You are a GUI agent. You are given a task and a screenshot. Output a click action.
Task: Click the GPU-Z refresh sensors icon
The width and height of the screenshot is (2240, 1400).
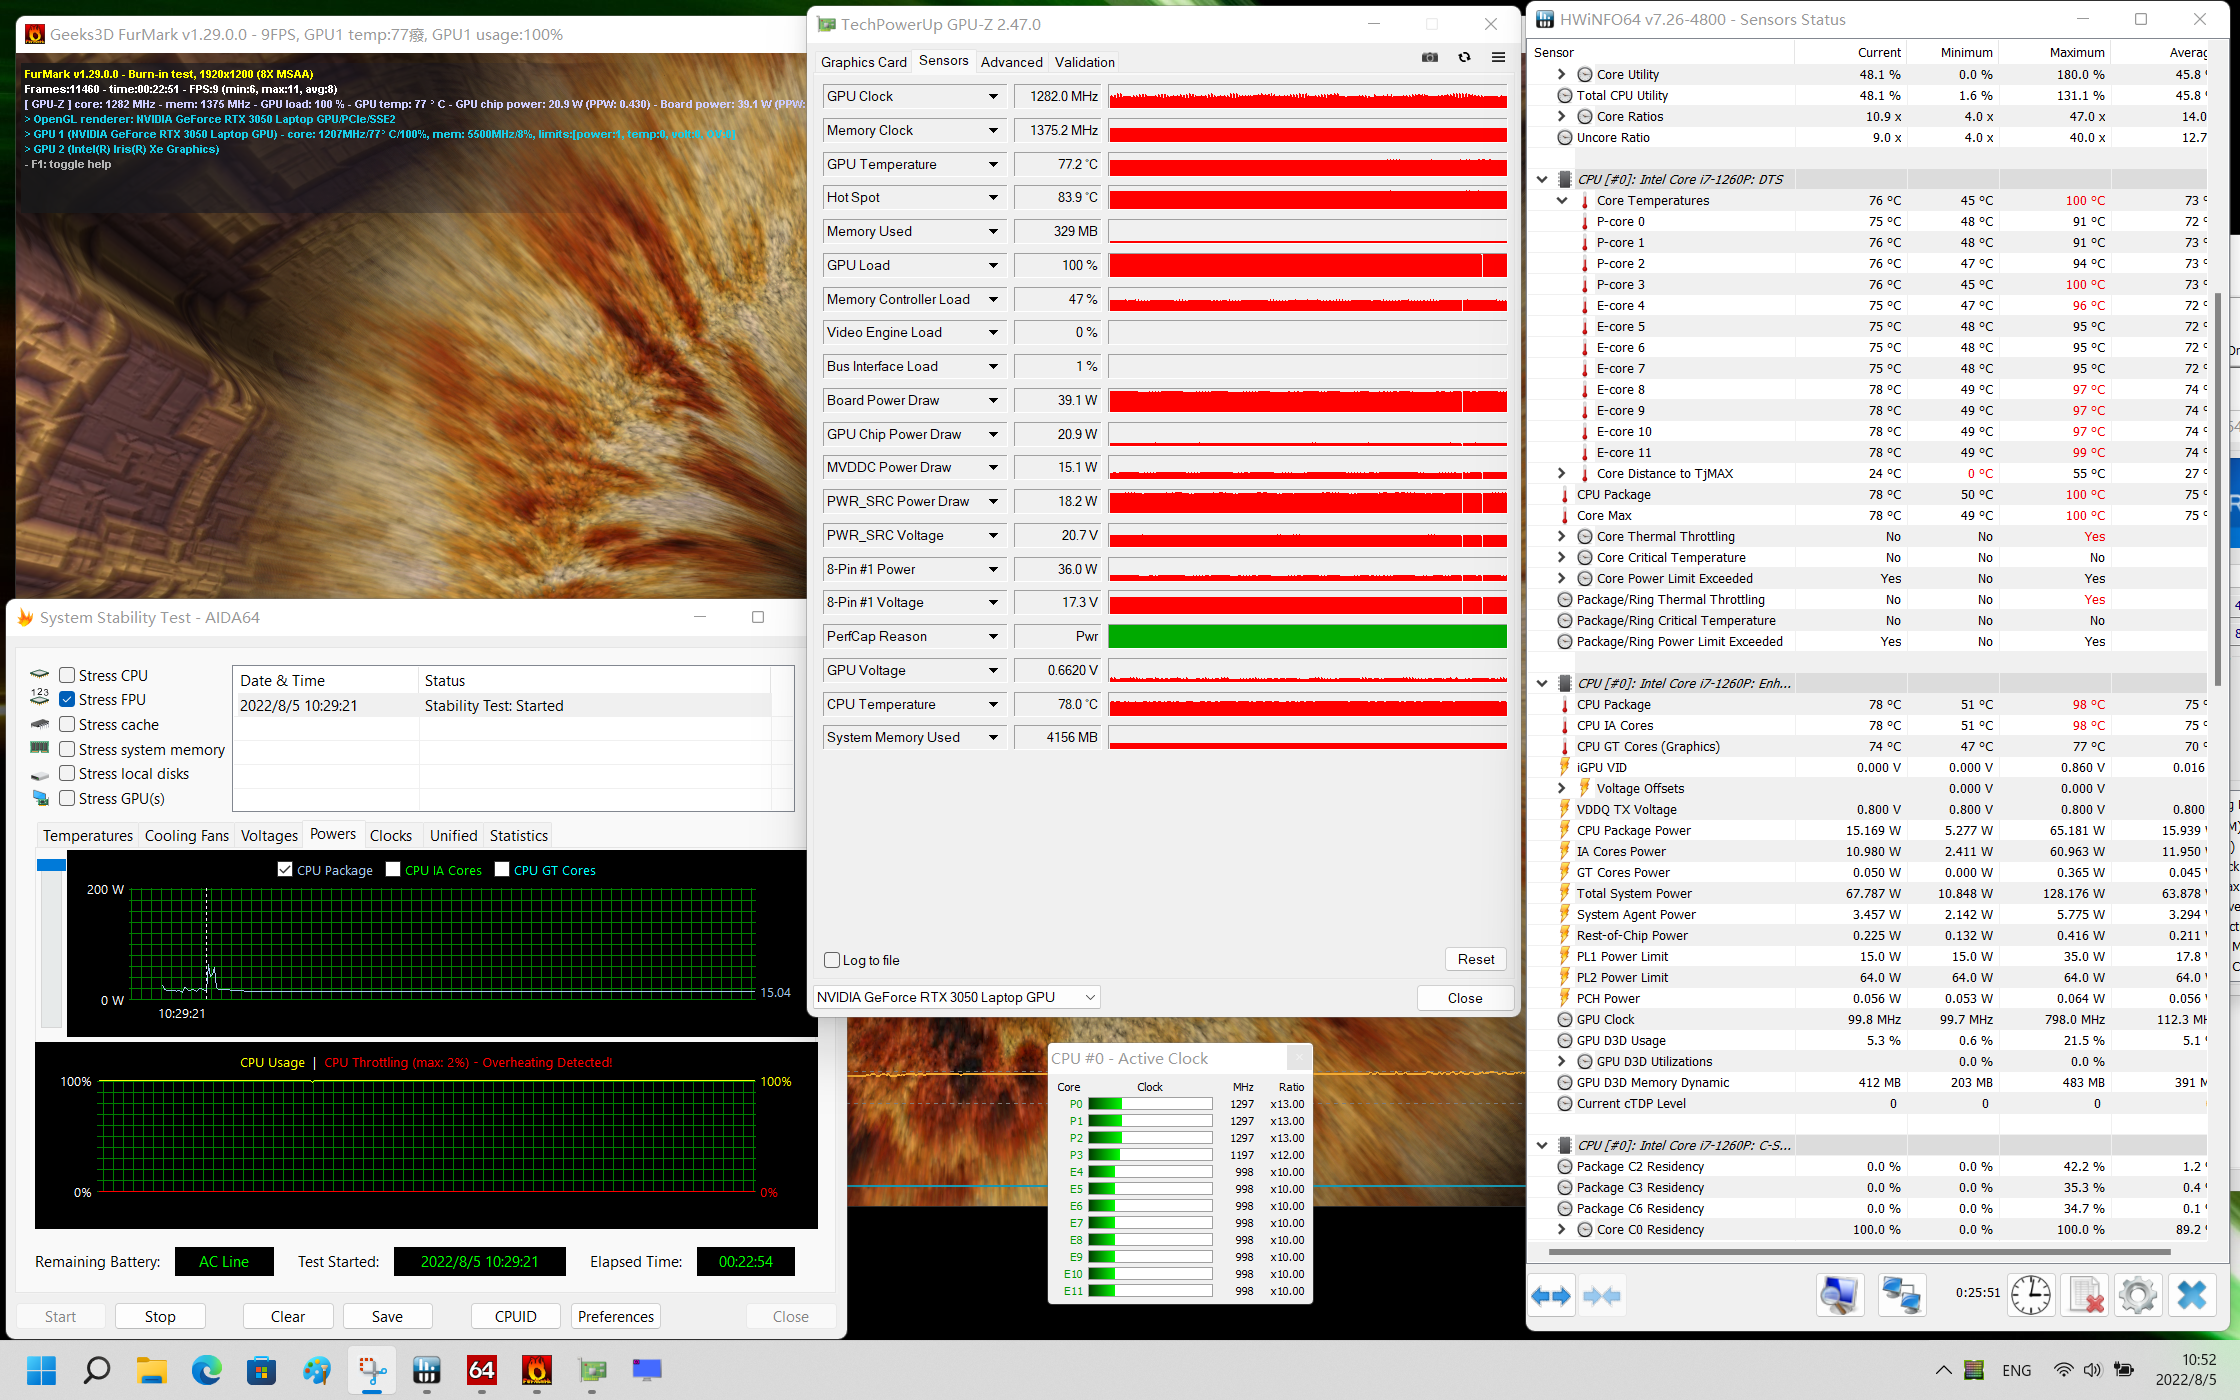point(1464,58)
